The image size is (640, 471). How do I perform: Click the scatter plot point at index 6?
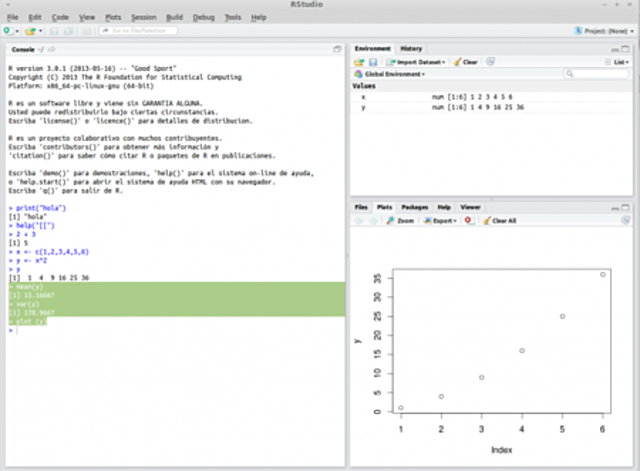602,275
